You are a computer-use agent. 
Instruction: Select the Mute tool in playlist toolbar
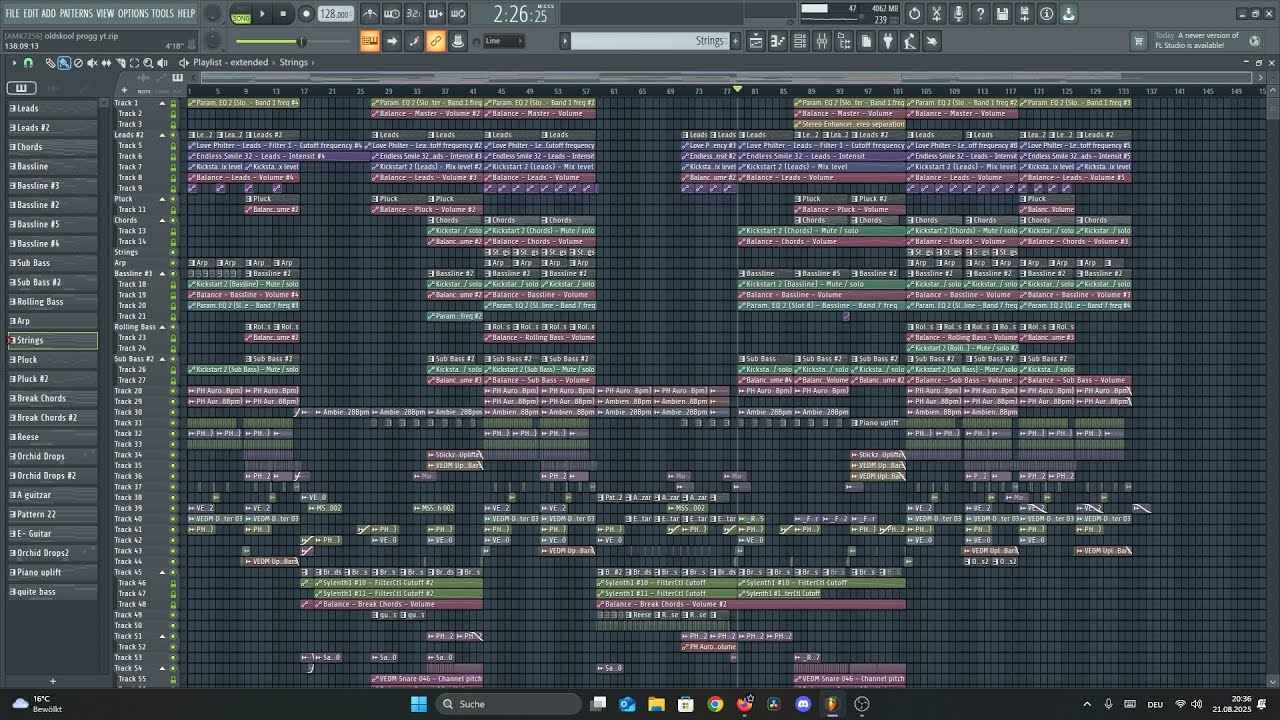[92, 63]
